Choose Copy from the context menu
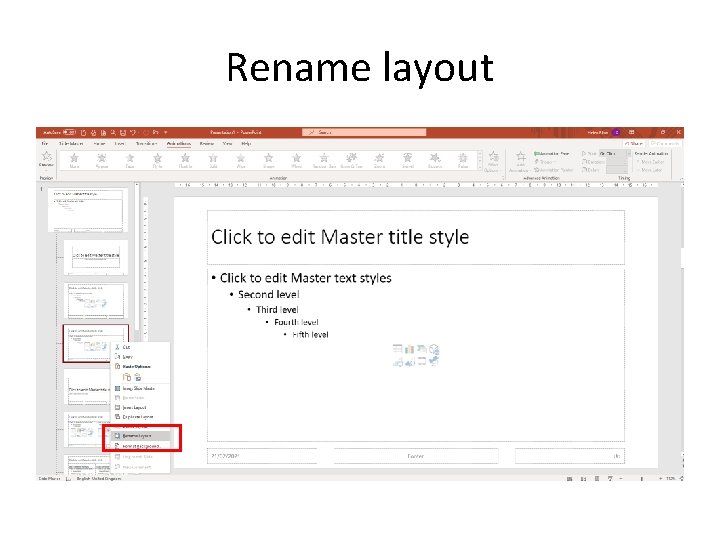This screenshot has width=720, height=540. coord(141,357)
